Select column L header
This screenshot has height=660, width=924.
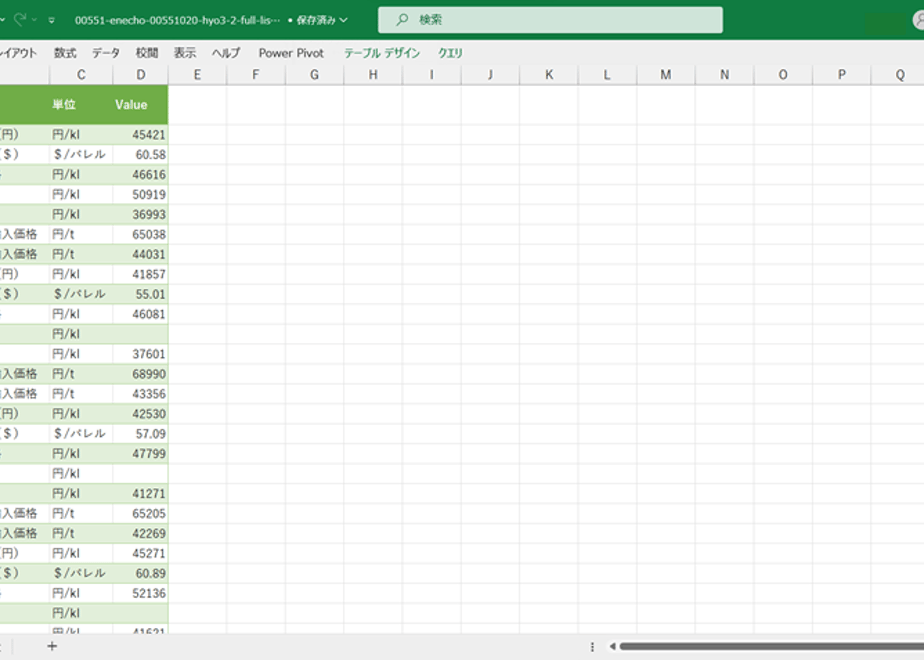tap(608, 75)
